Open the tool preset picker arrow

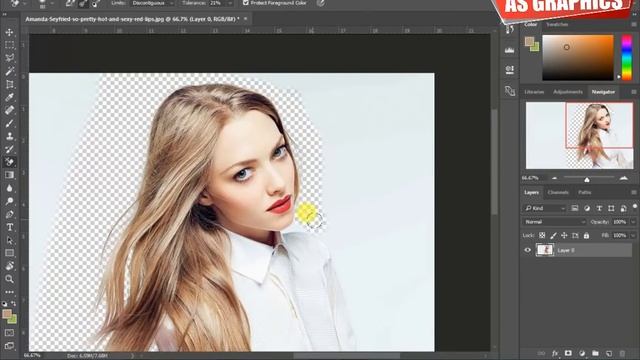click(x=25, y=3)
